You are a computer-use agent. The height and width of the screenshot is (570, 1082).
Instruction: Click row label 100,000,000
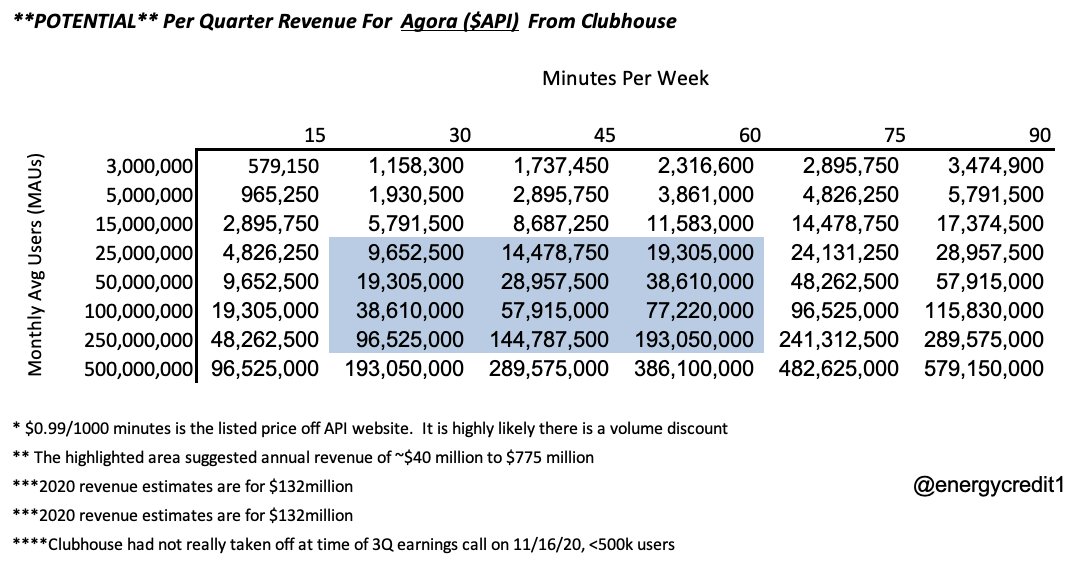point(139,311)
